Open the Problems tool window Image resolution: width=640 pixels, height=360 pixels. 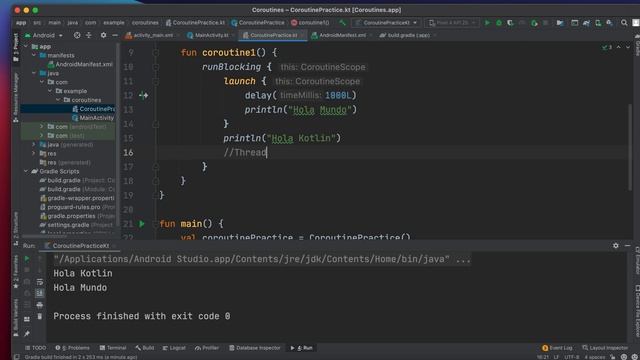(x=72, y=348)
